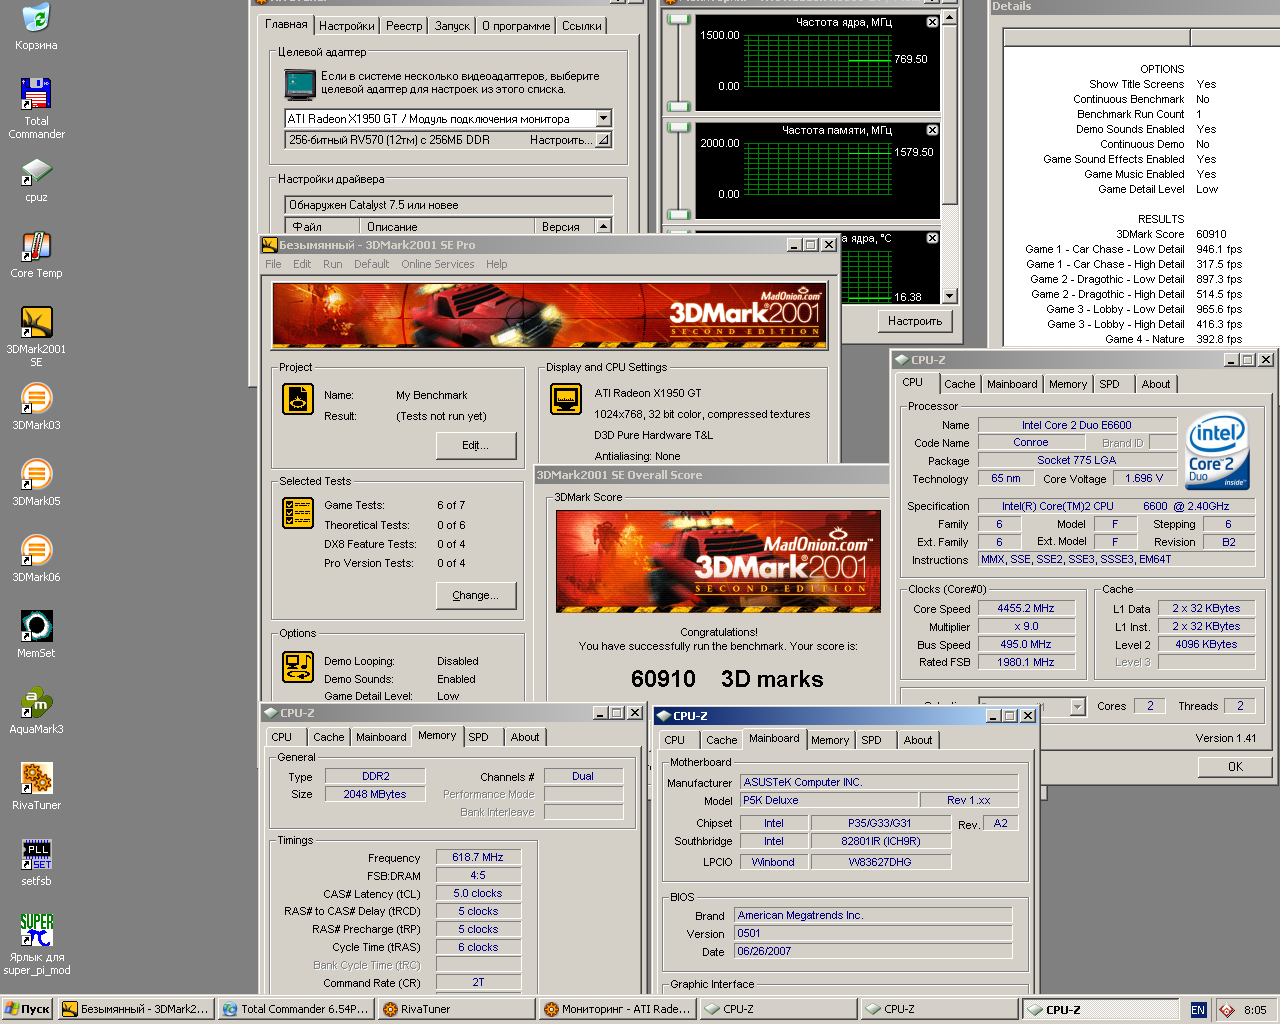Click OK button in CPU-Z window

(x=1235, y=767)
